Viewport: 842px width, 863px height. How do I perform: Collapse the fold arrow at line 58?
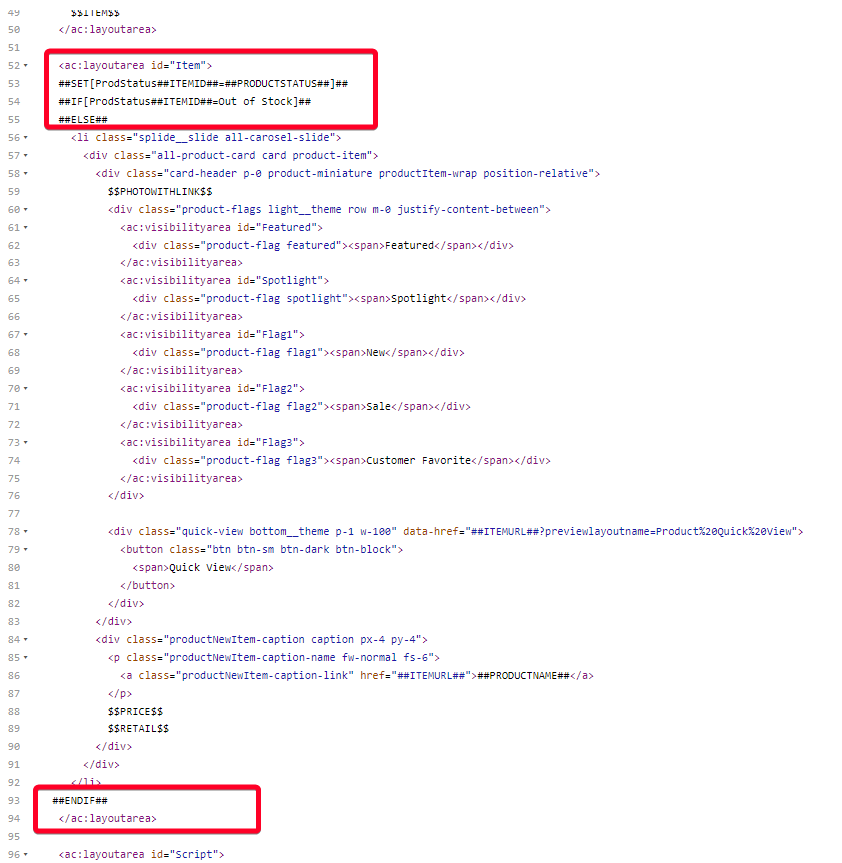[x=26, y=174]
